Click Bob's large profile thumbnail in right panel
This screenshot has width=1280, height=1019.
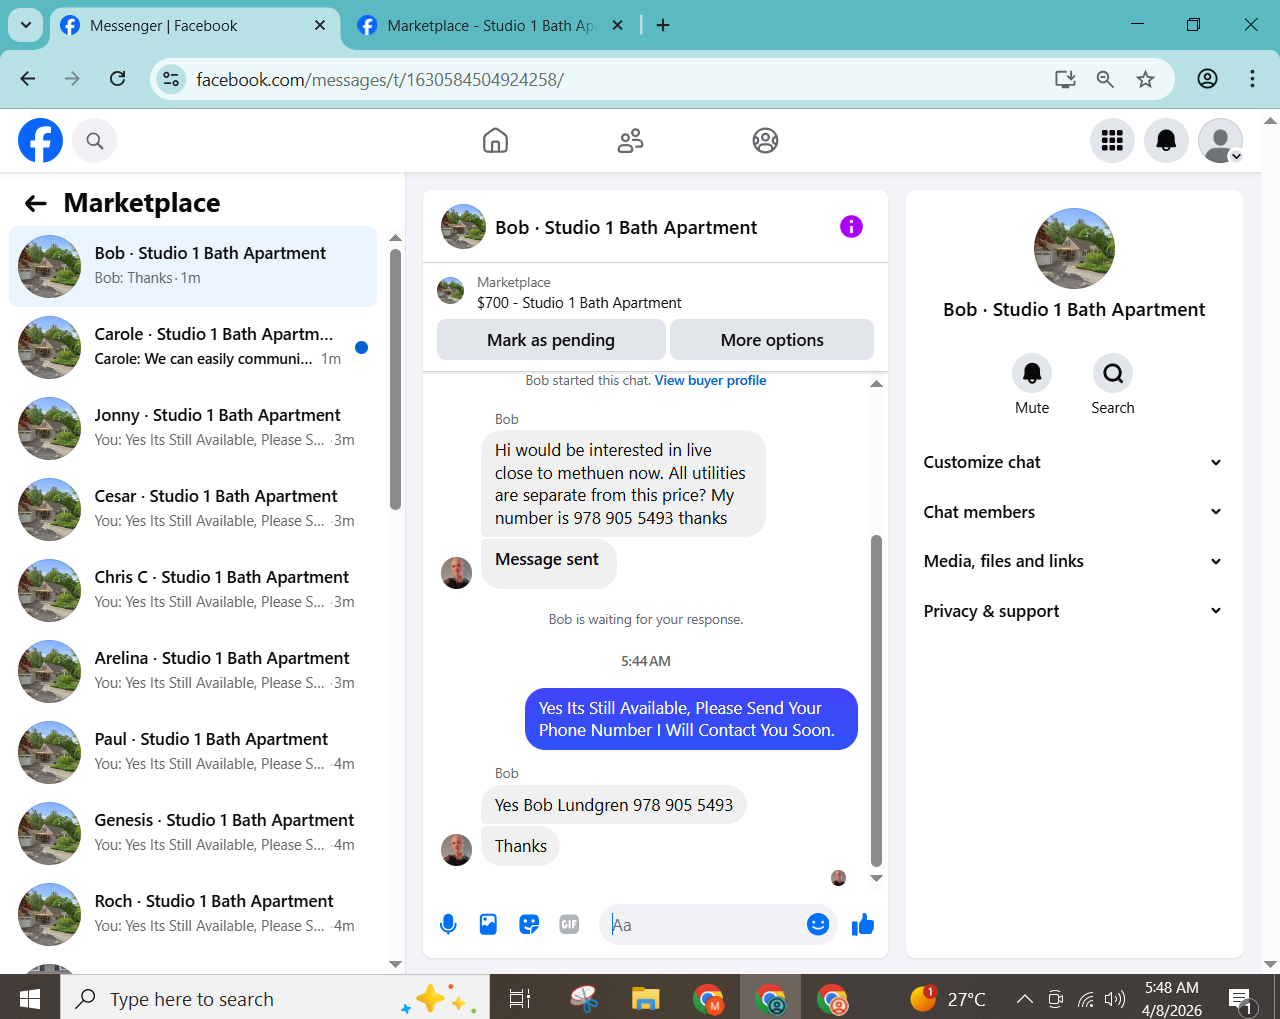[1074, 249]
